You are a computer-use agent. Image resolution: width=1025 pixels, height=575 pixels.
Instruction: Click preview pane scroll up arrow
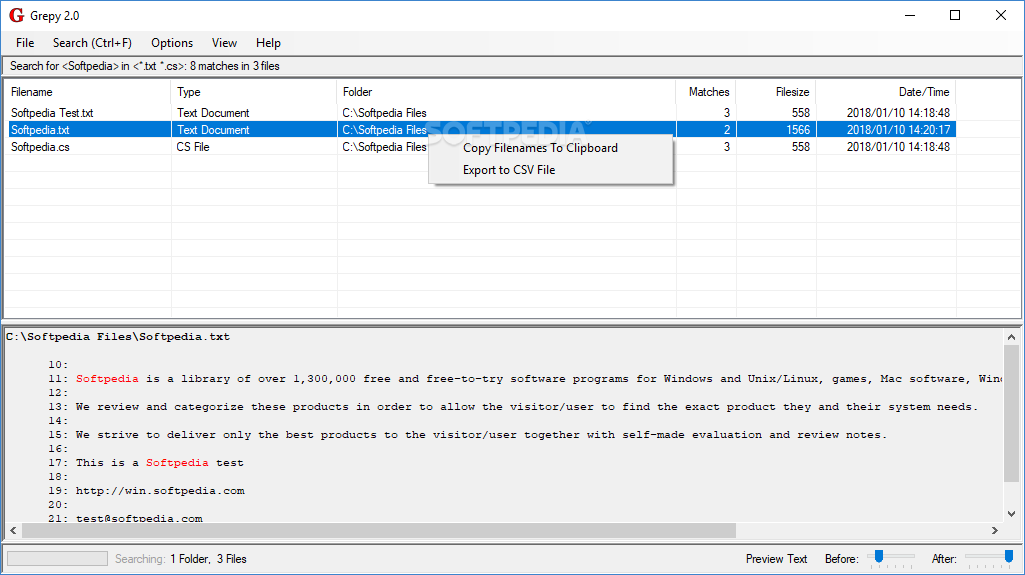tap(1011, 337)
